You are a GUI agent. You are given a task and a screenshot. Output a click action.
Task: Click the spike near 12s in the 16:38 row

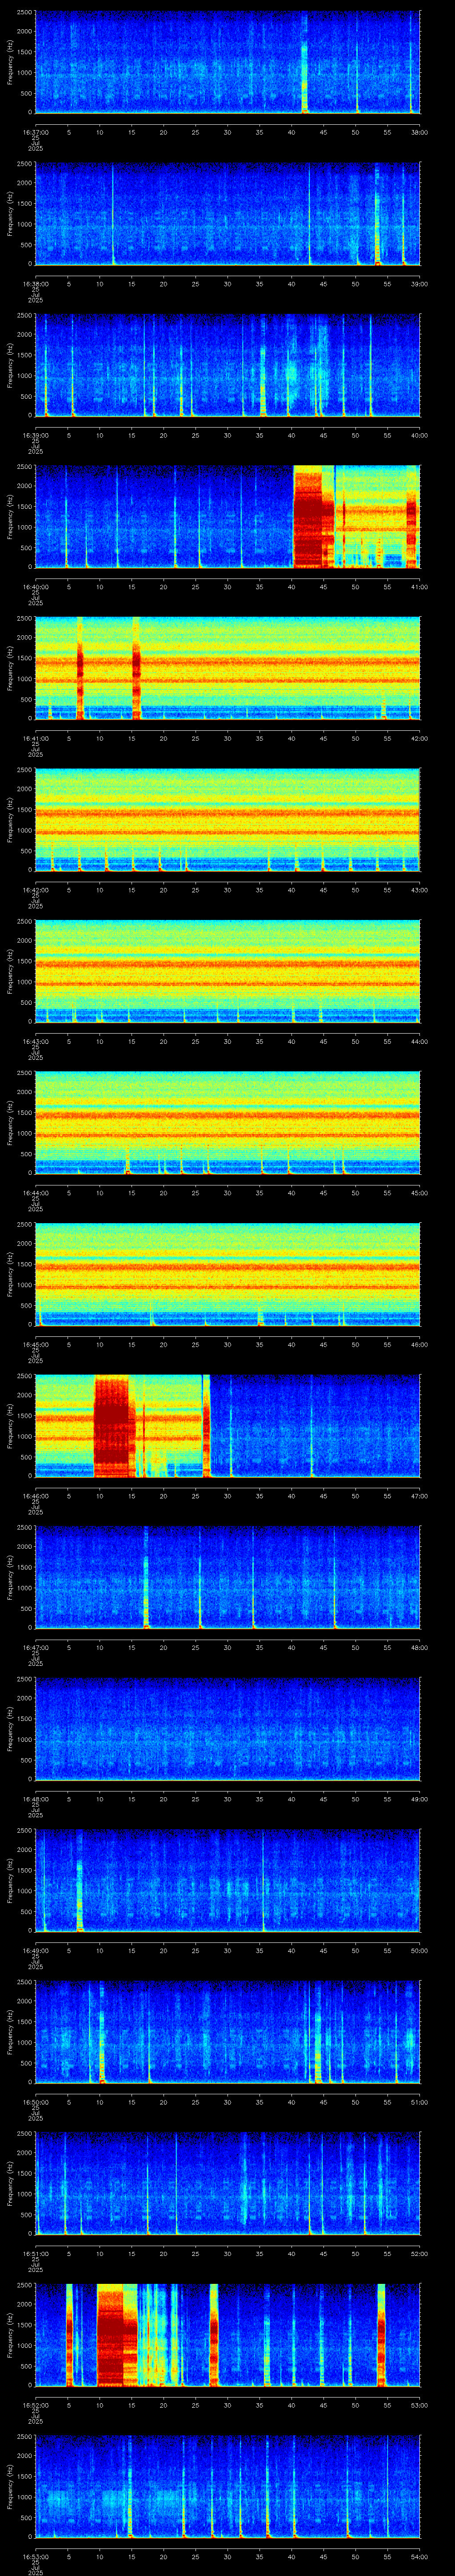[112, 214]
